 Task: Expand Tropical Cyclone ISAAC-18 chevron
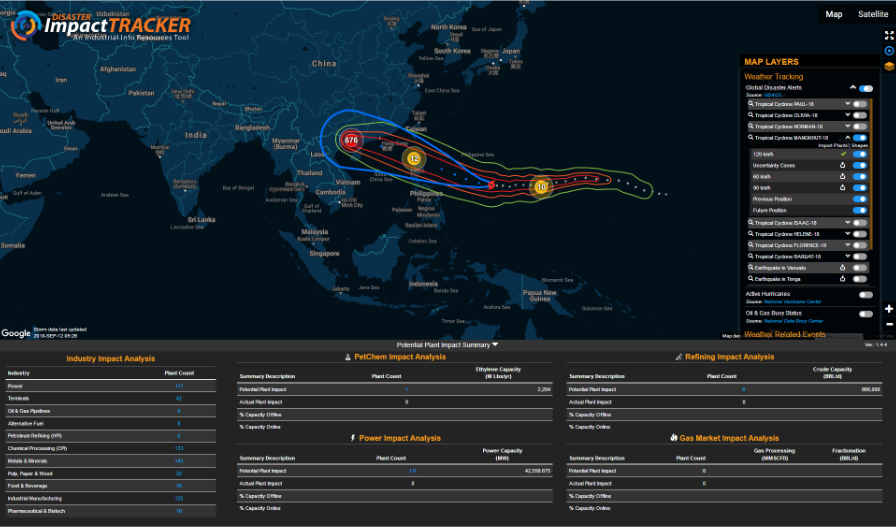tap(847, 222)
